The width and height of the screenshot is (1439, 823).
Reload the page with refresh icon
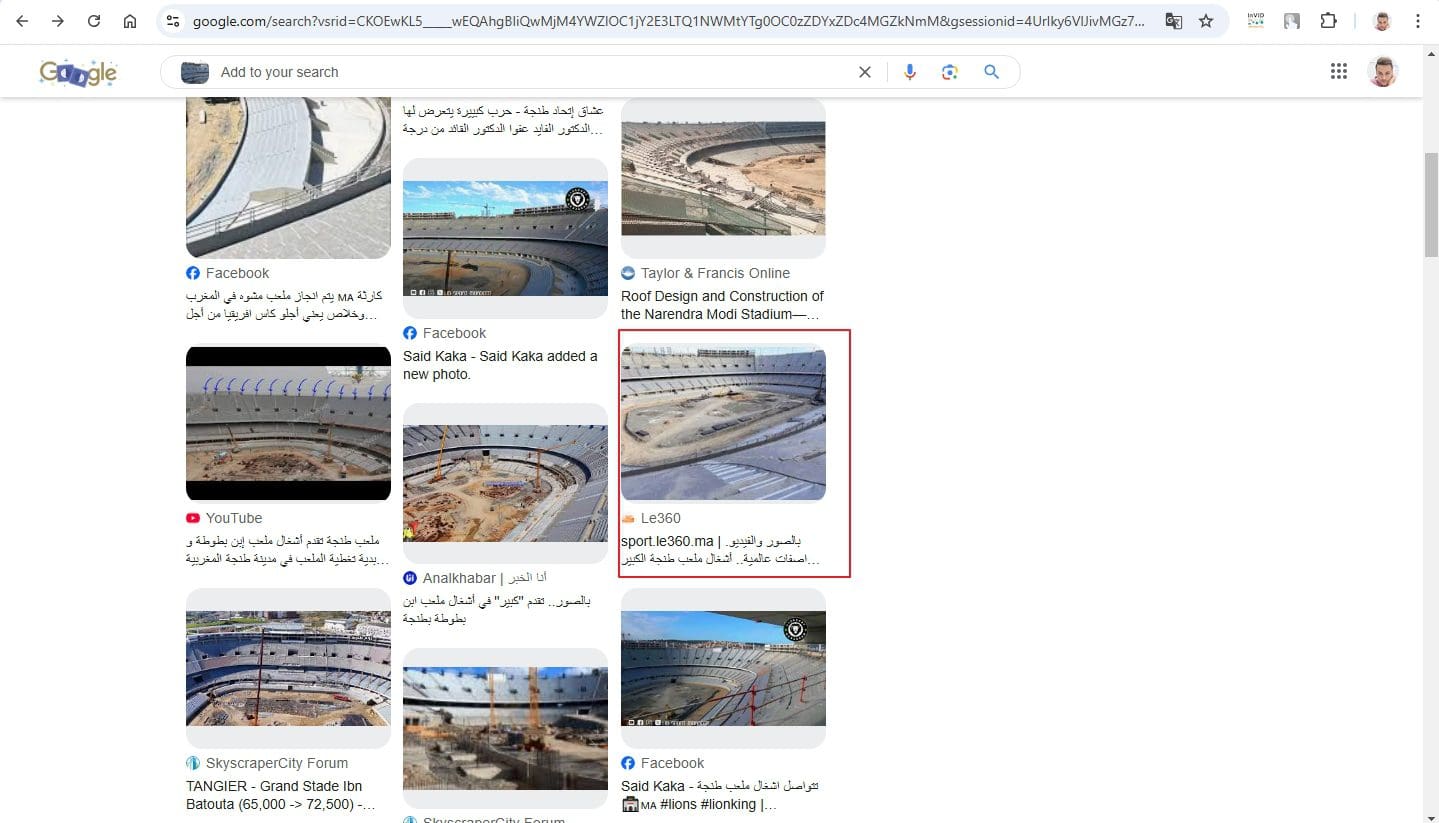click(x=94, y=21)
